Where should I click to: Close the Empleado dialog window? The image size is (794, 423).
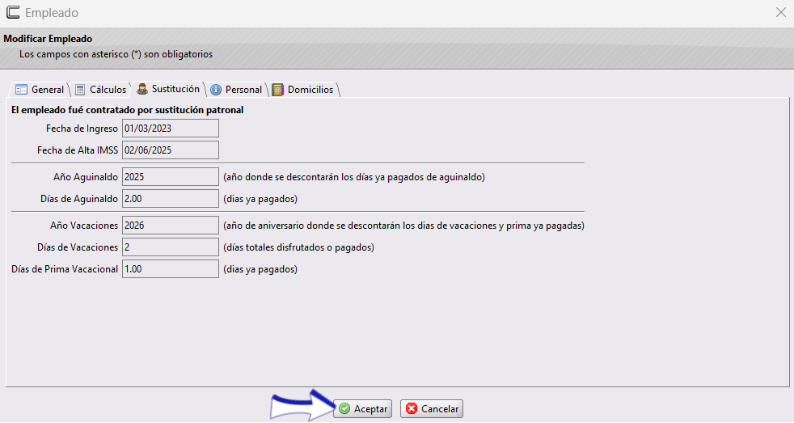[x=781, y=12]
